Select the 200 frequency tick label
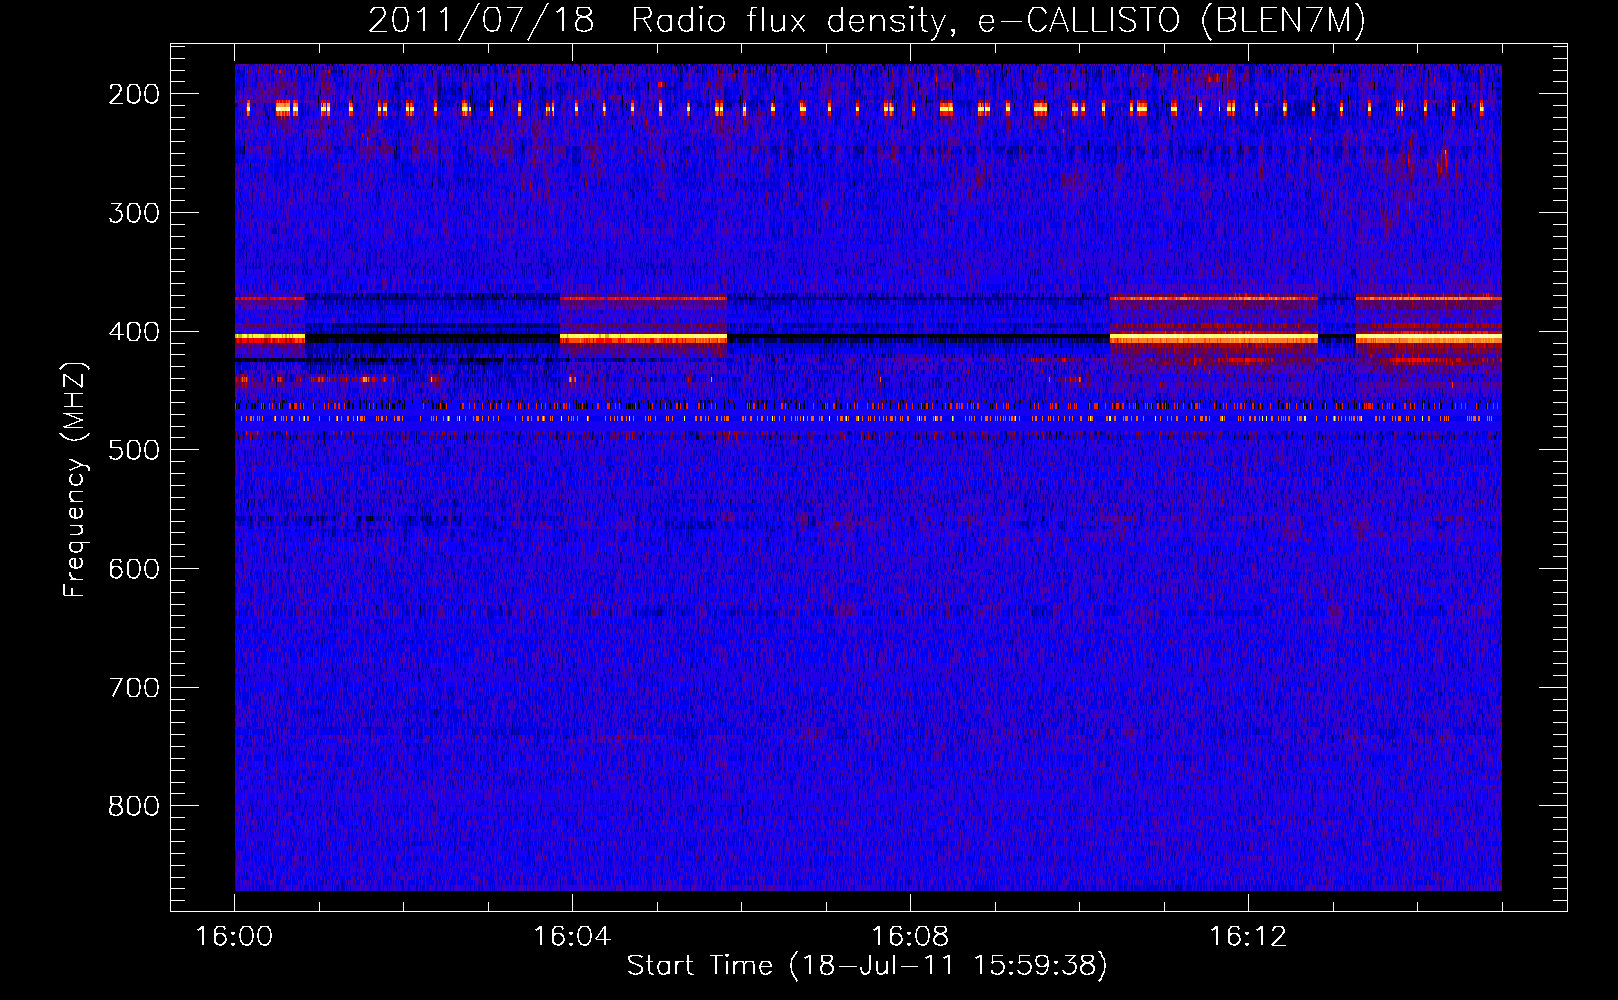This screenshot has width=1618, height=1000. tap(134, 94)
